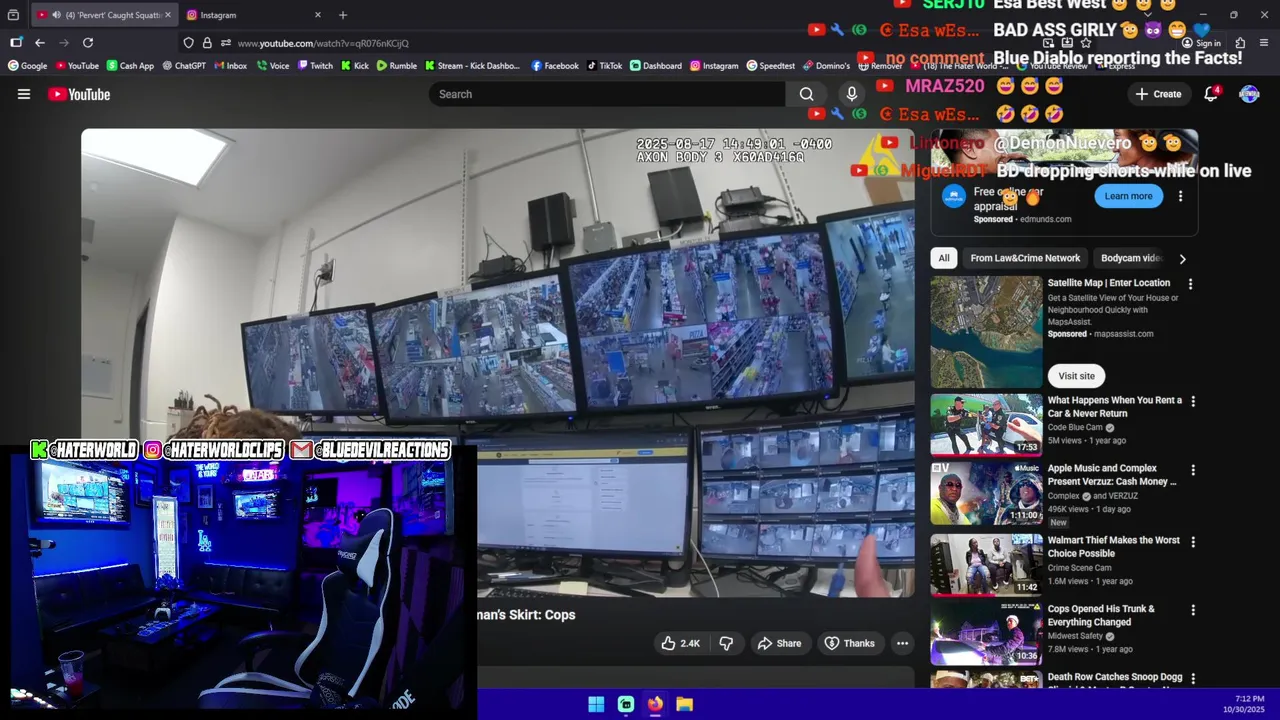Open the green app icon on taskbar
The image size is (1280, 720).
[626, 704]
